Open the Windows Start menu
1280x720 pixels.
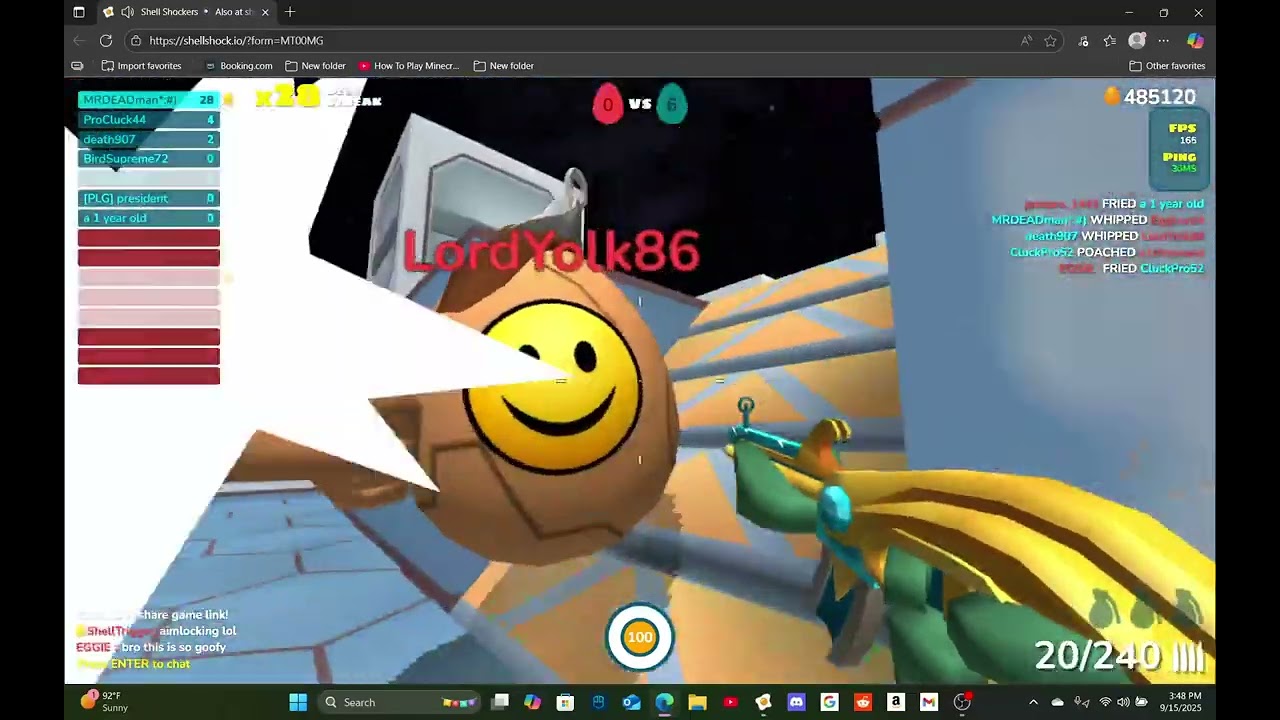pyautogui.click(x=298, y=702)
